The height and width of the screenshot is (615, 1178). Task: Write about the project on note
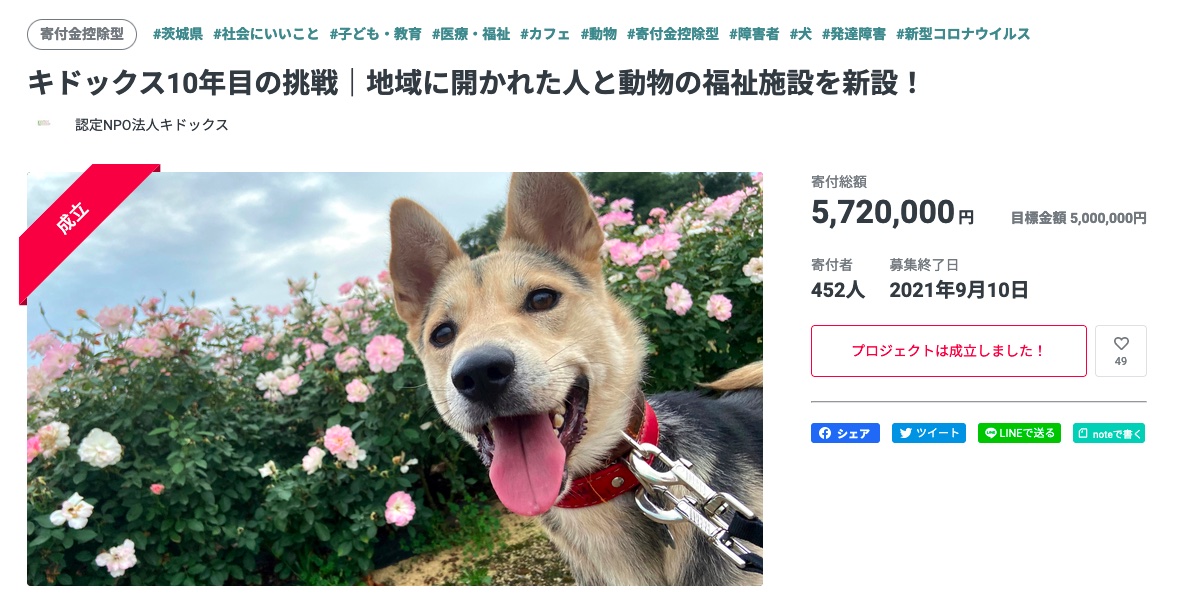(1109, 433)
